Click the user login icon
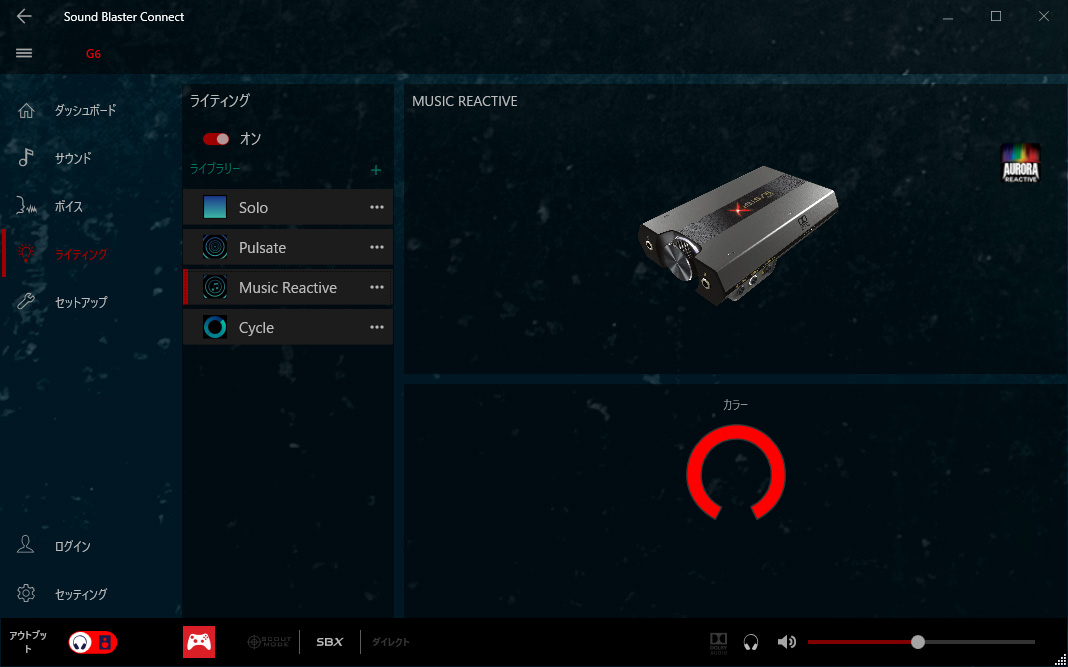This screenshot has width=1068, height=667. click(25, 544)
